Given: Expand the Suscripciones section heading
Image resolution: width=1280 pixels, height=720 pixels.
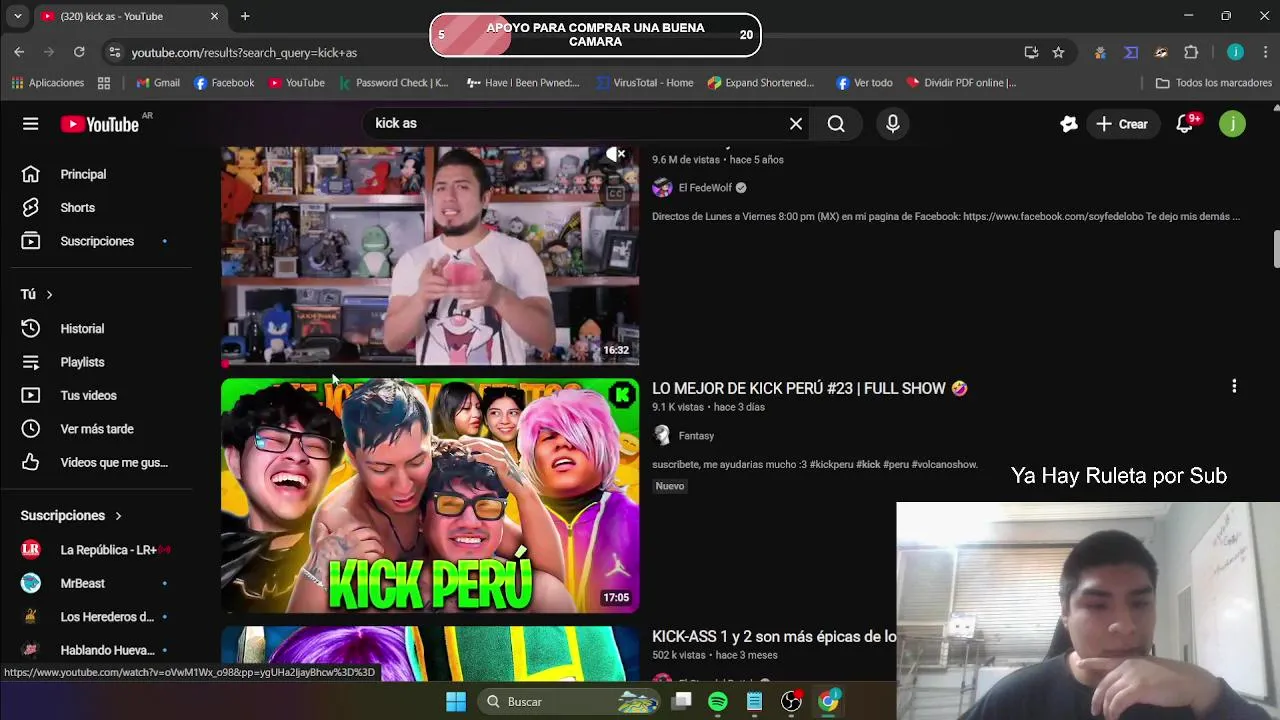Looking at the screenshot, I should tap(71, 516).
